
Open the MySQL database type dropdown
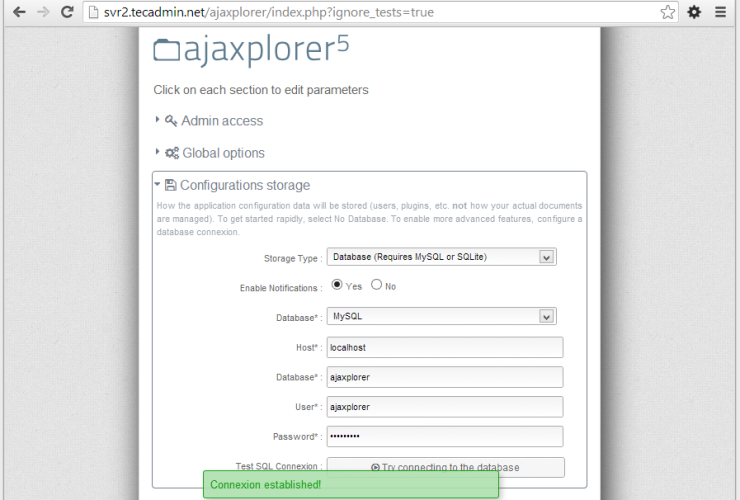point(441,316)
